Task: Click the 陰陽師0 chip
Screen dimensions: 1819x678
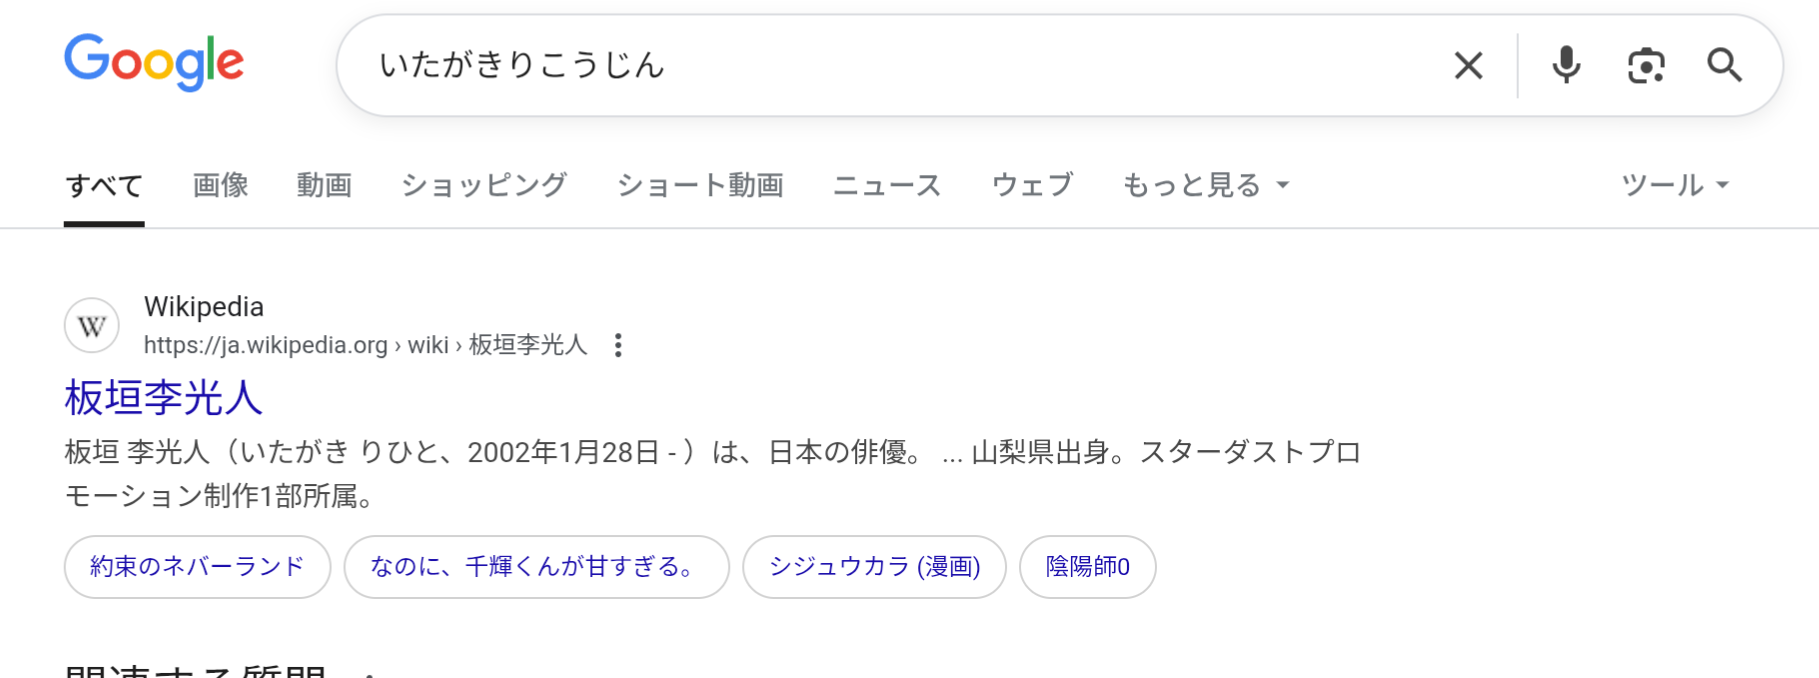Action: (x=1087, y=567)
